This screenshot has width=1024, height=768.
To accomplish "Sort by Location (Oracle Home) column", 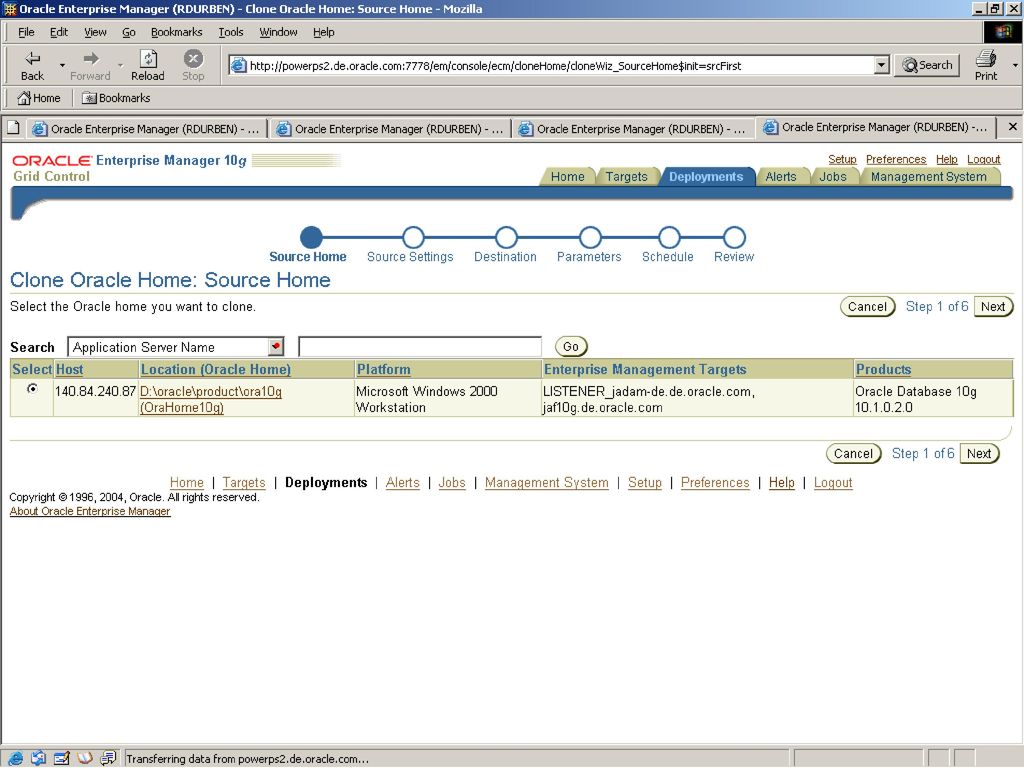I will tap(216, 369).
